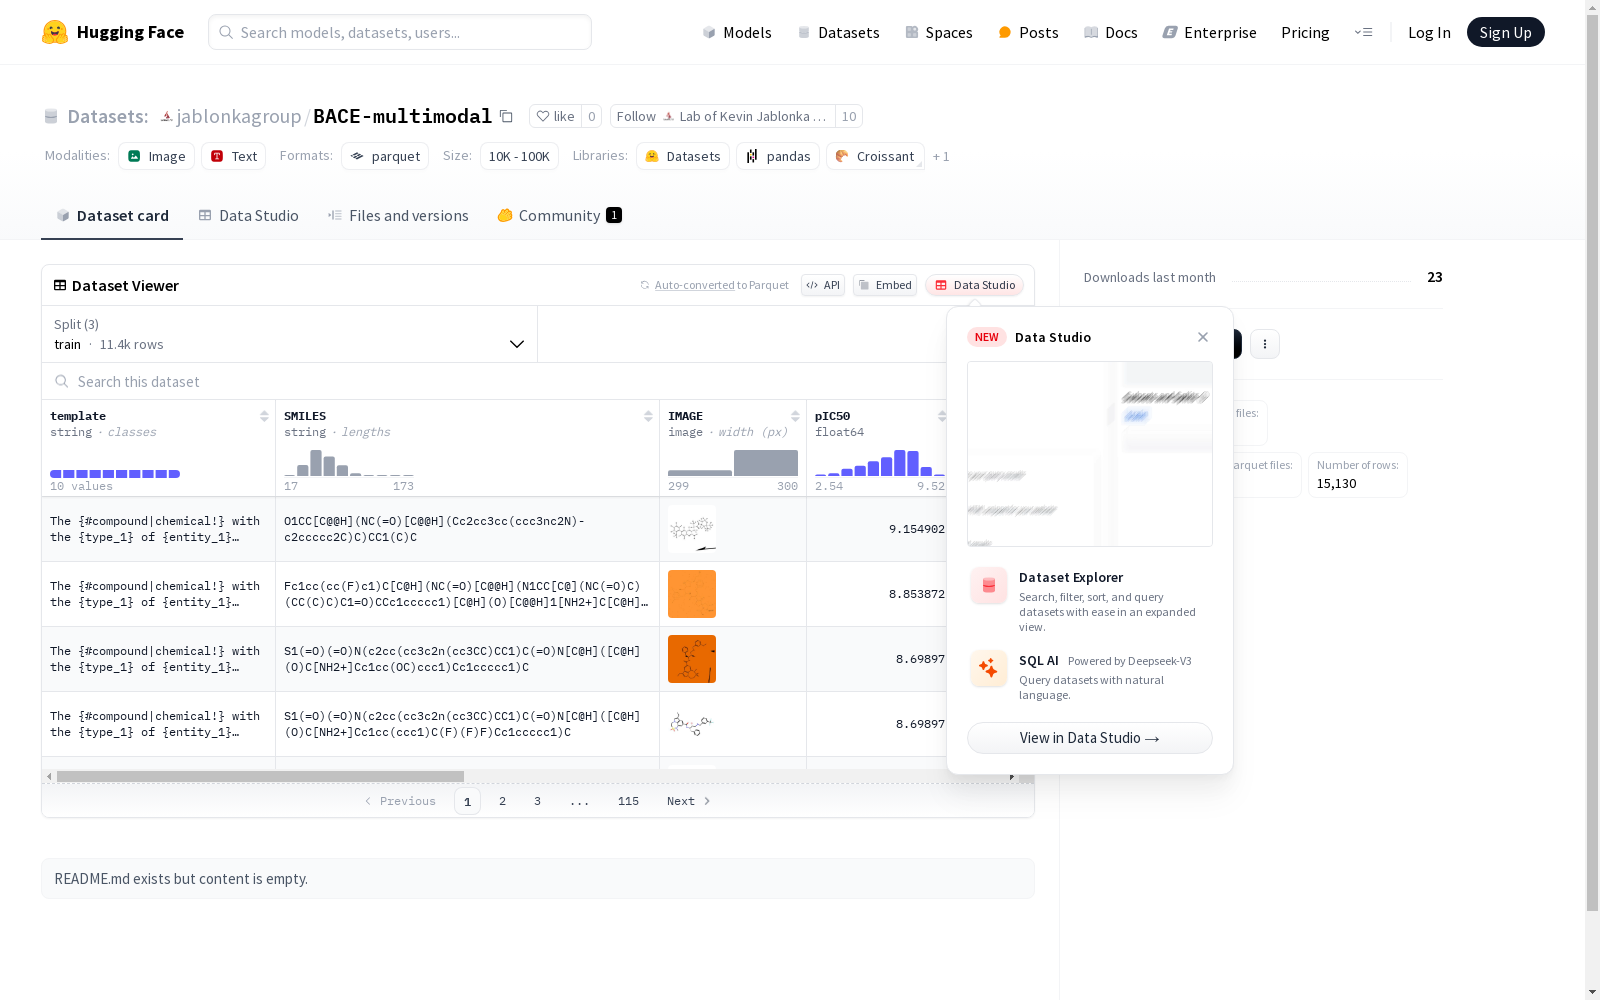Click the API button in Dataset Viewer
Screen dimensions: 1600x1000
tap(823, 285)
